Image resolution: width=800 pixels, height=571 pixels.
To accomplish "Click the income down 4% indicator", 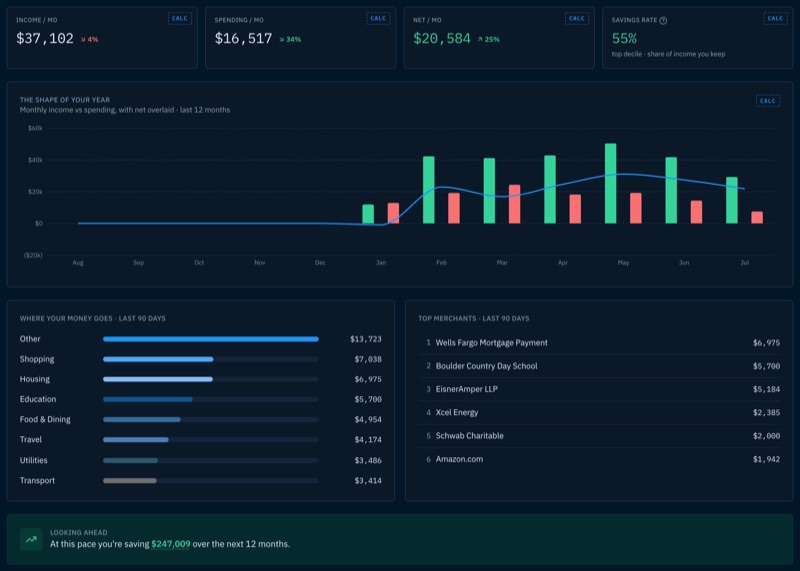I will coord(89,39).
